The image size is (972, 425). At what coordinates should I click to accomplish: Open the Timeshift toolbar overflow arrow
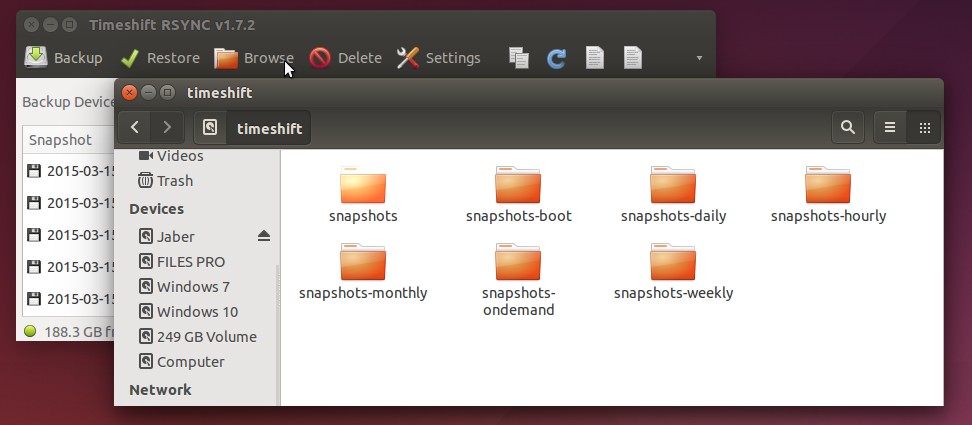(699, 58)
